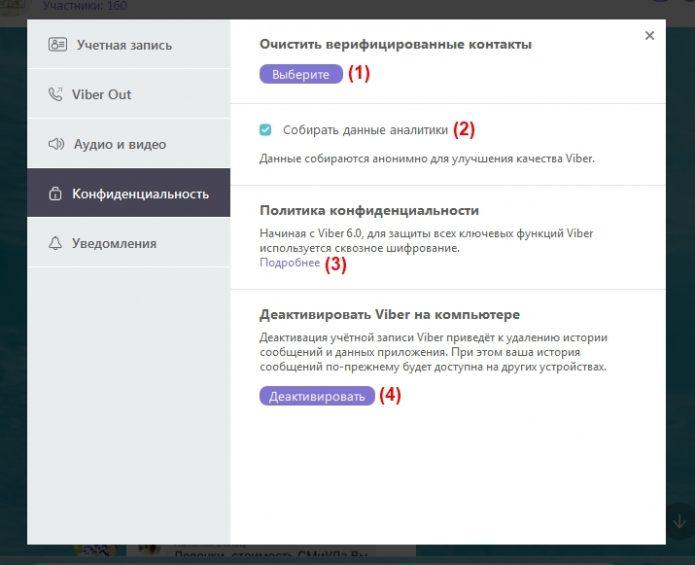Select the Конфиденциальность tab
Viewport: 695px width, 565px height.
point(140,193)
